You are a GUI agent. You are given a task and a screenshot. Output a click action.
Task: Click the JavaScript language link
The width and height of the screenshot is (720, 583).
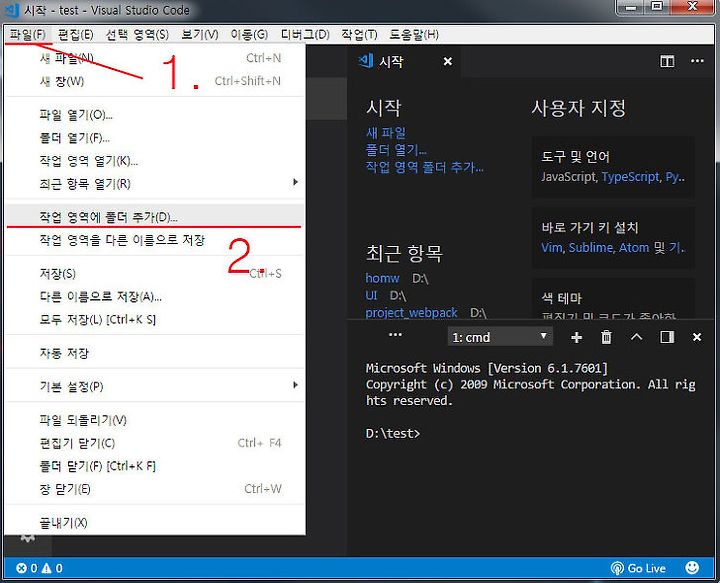click(x=569, y=177)
